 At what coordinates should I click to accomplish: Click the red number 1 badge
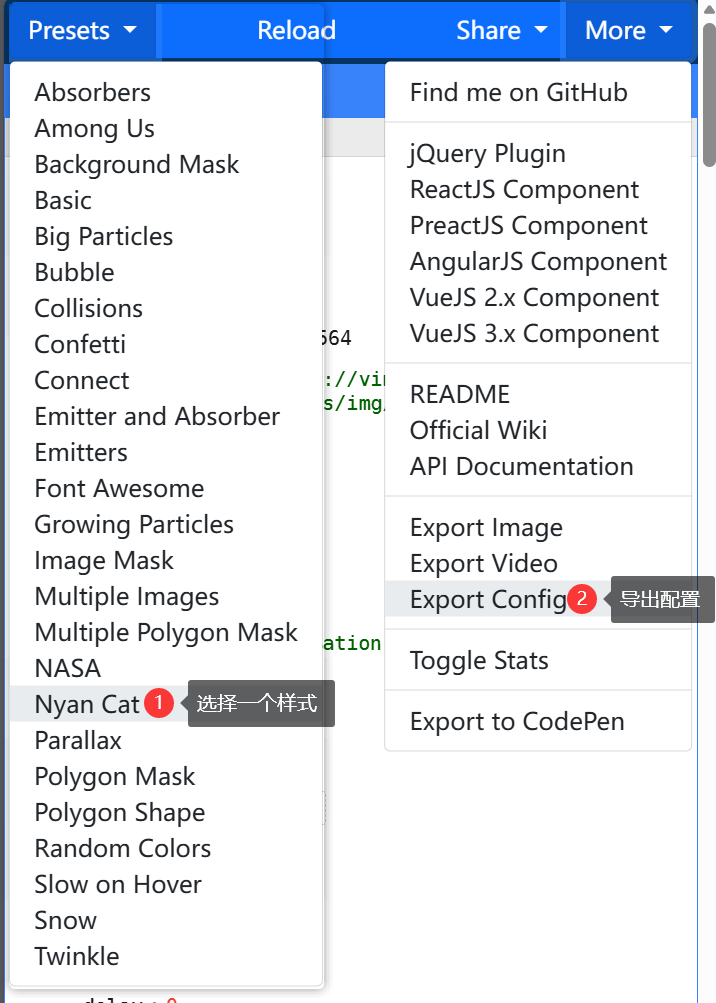160,703
